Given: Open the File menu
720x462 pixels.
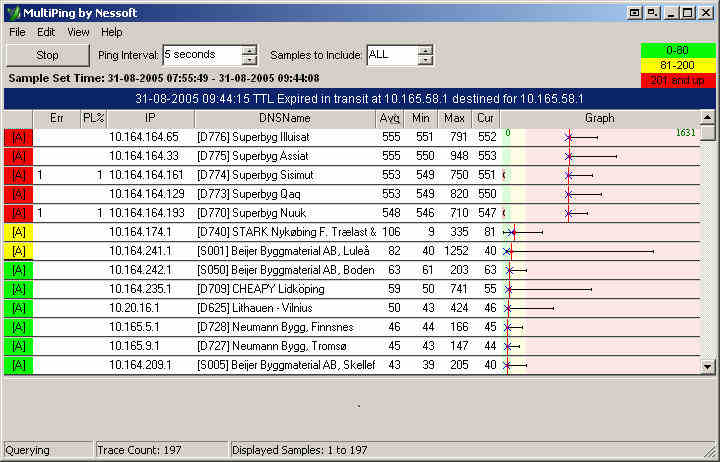Looking at the screenshot, I should pos(17,32).
